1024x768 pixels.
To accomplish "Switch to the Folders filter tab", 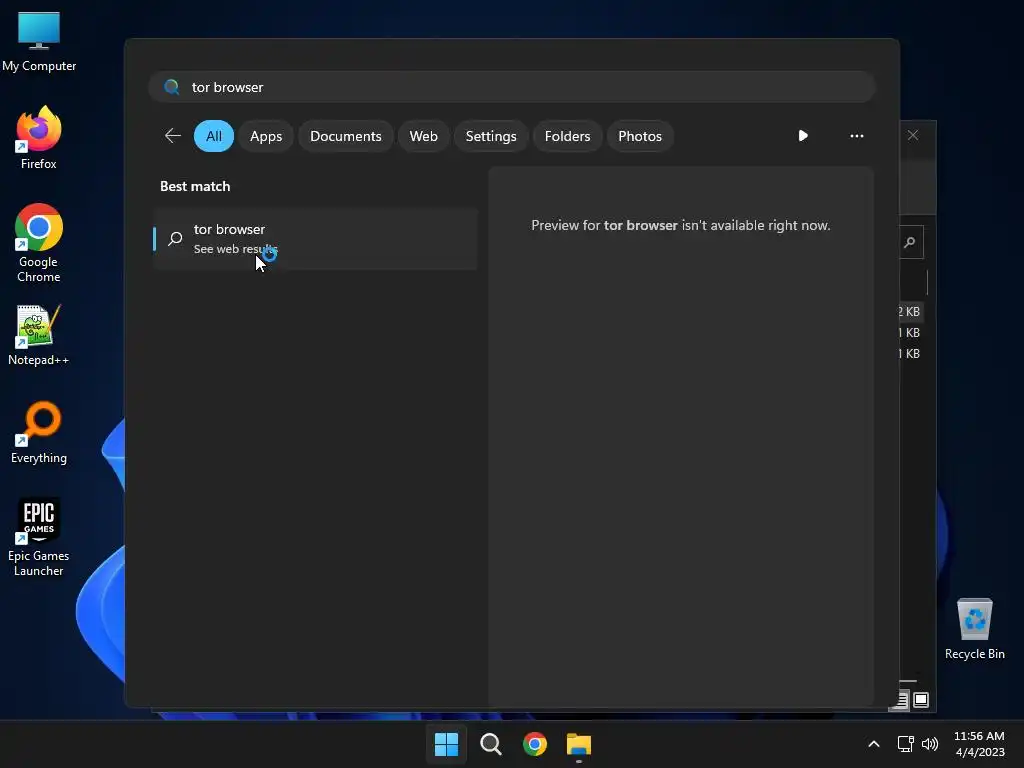I will (567, 136).
